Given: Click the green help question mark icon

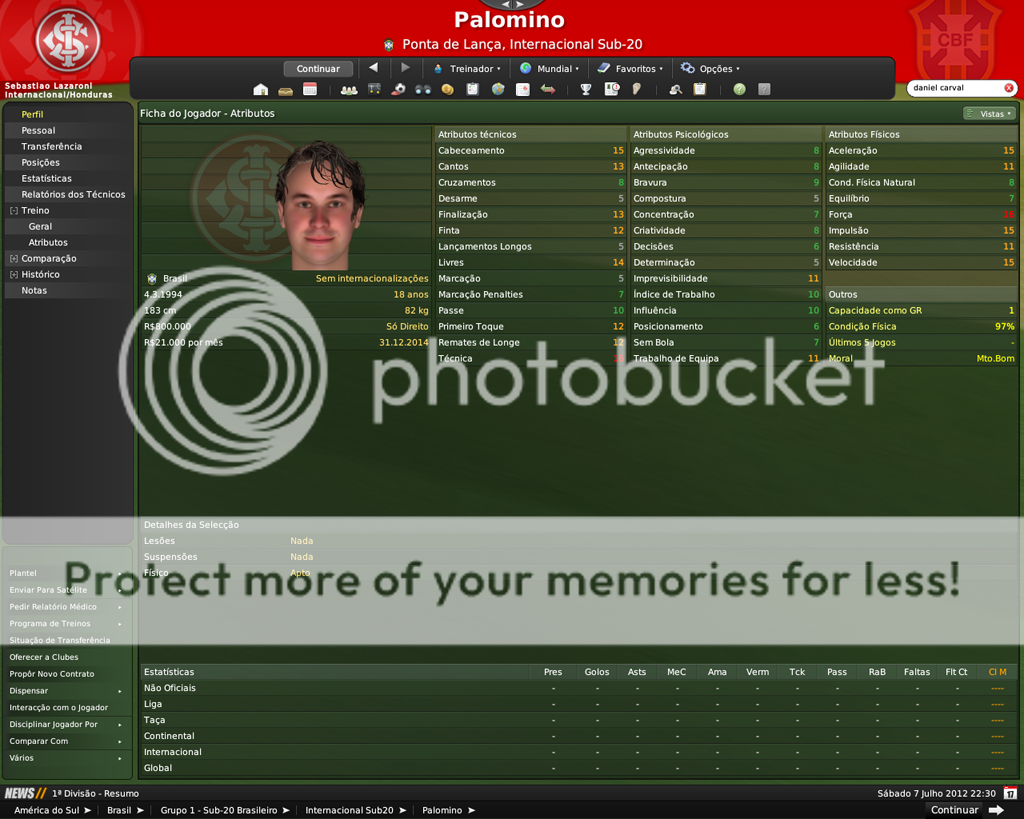Looking at the screenshot, I should 739,90.
